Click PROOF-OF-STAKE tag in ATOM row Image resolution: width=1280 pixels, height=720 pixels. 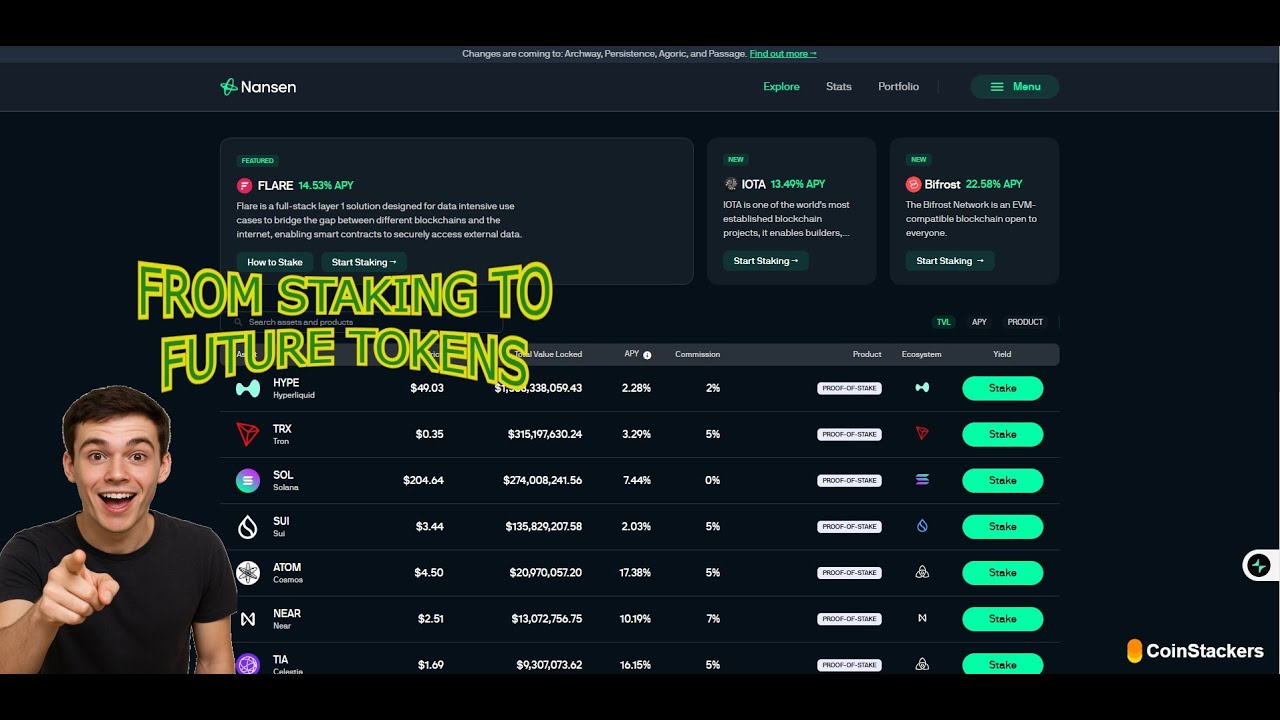pyautogui.click(x=849, y=572)
